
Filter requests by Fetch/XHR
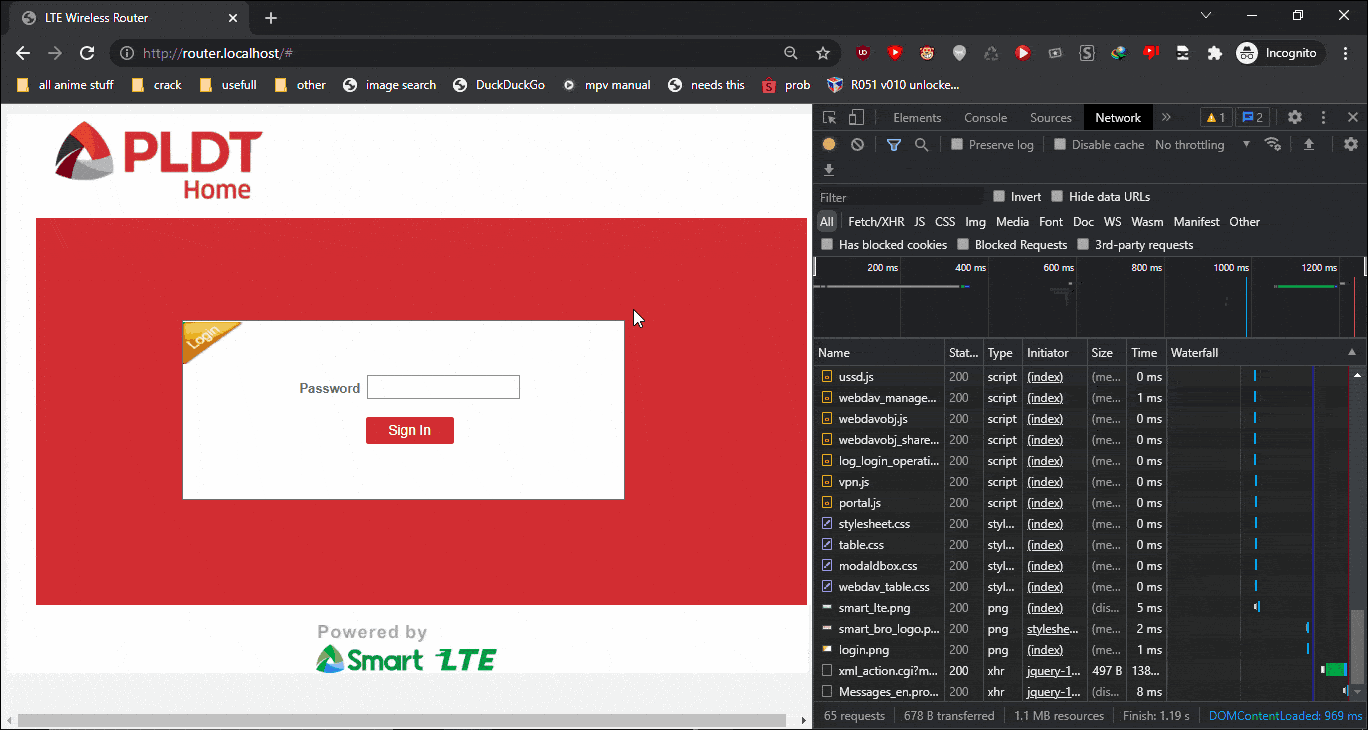coord(876,222)
